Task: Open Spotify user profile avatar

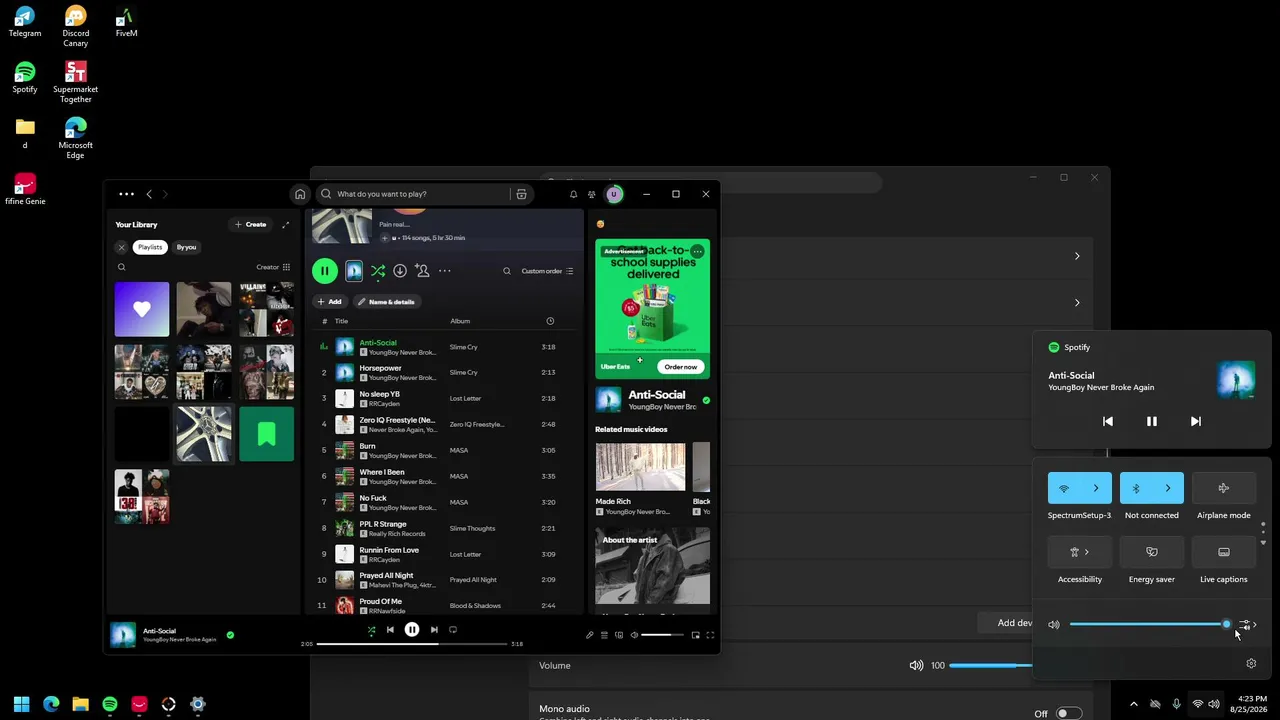Action: [x=614, y=194]
